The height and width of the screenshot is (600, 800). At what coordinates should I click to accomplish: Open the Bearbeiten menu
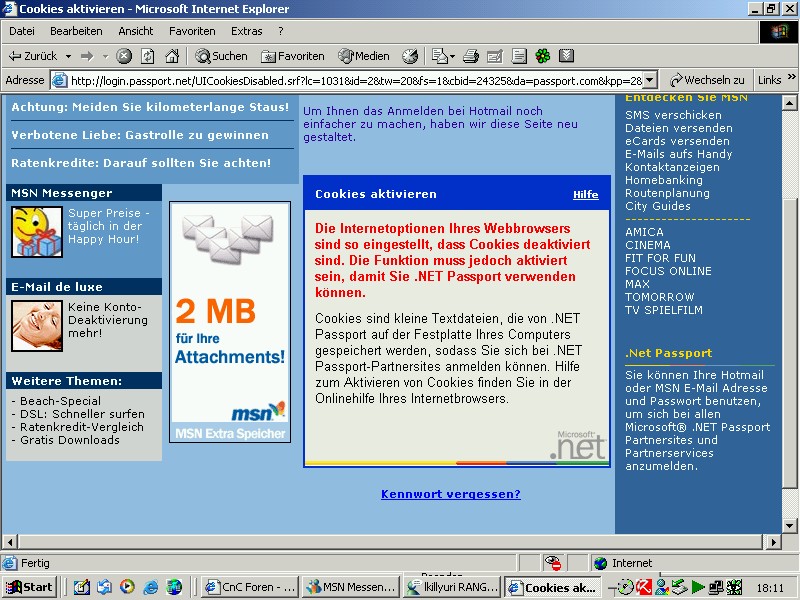pyautogui.click(x=76, y=31)
